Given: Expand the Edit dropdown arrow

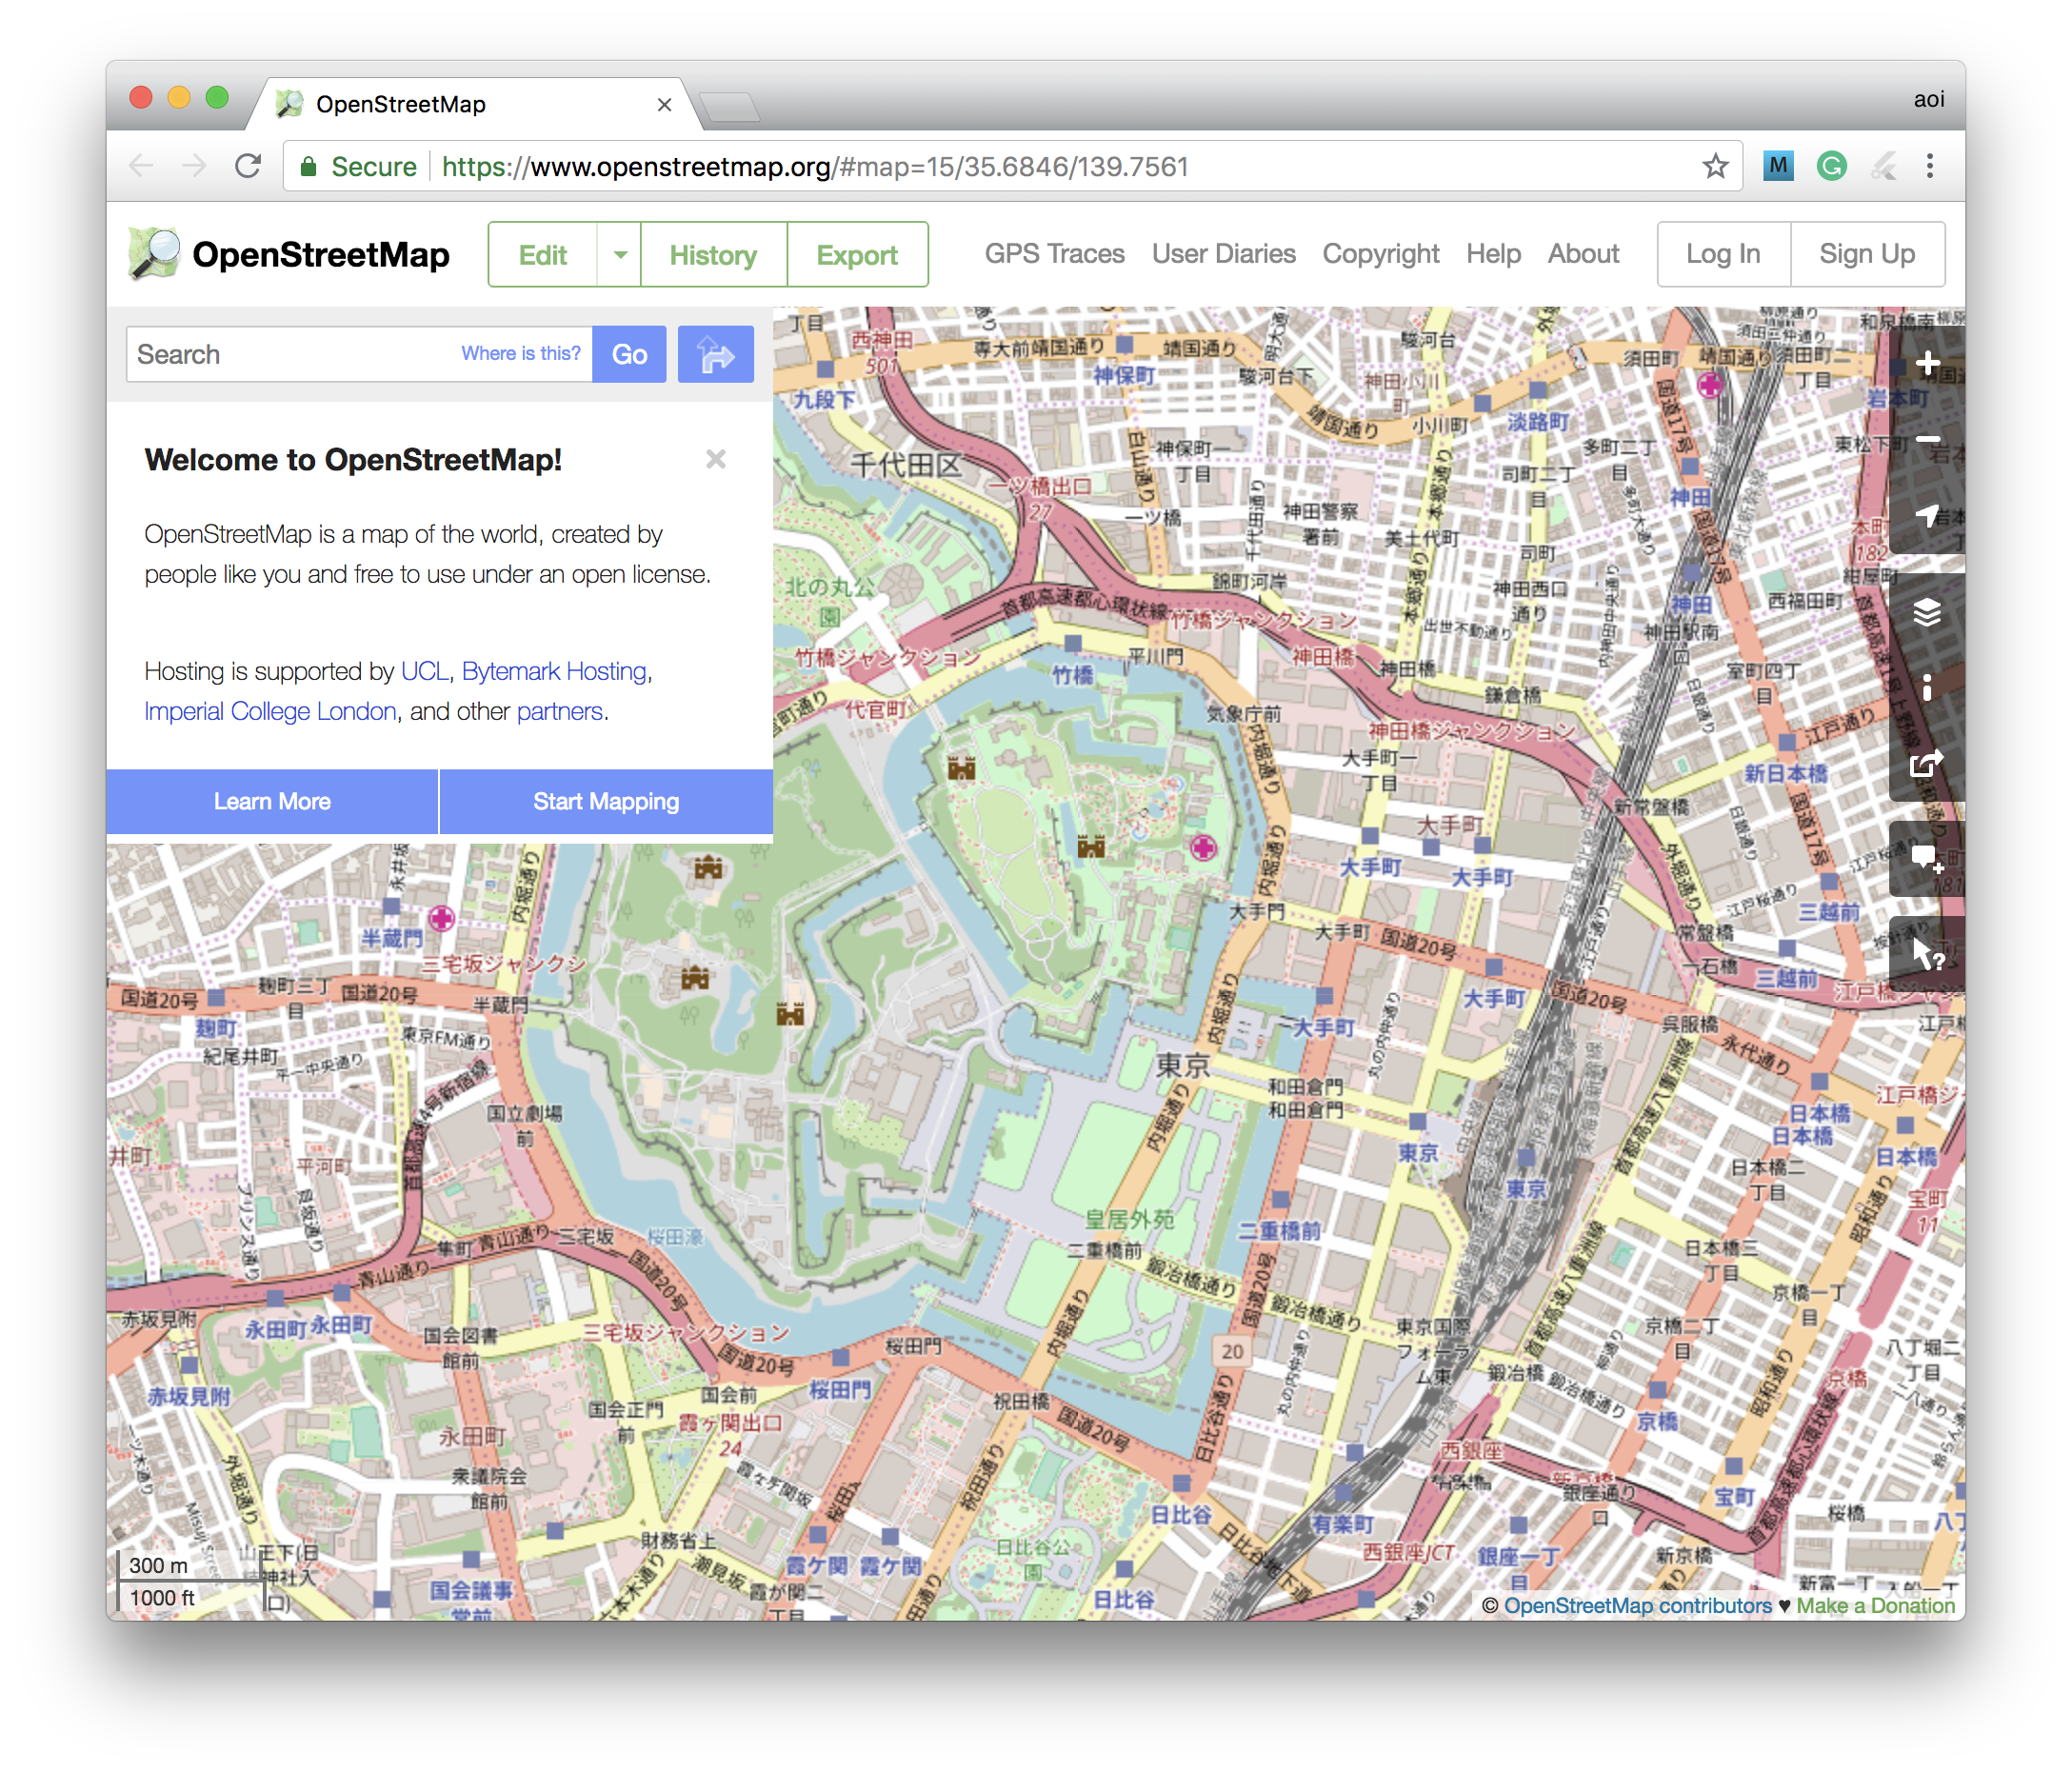Looking at the screenshot, I should [x=620, y=255].
